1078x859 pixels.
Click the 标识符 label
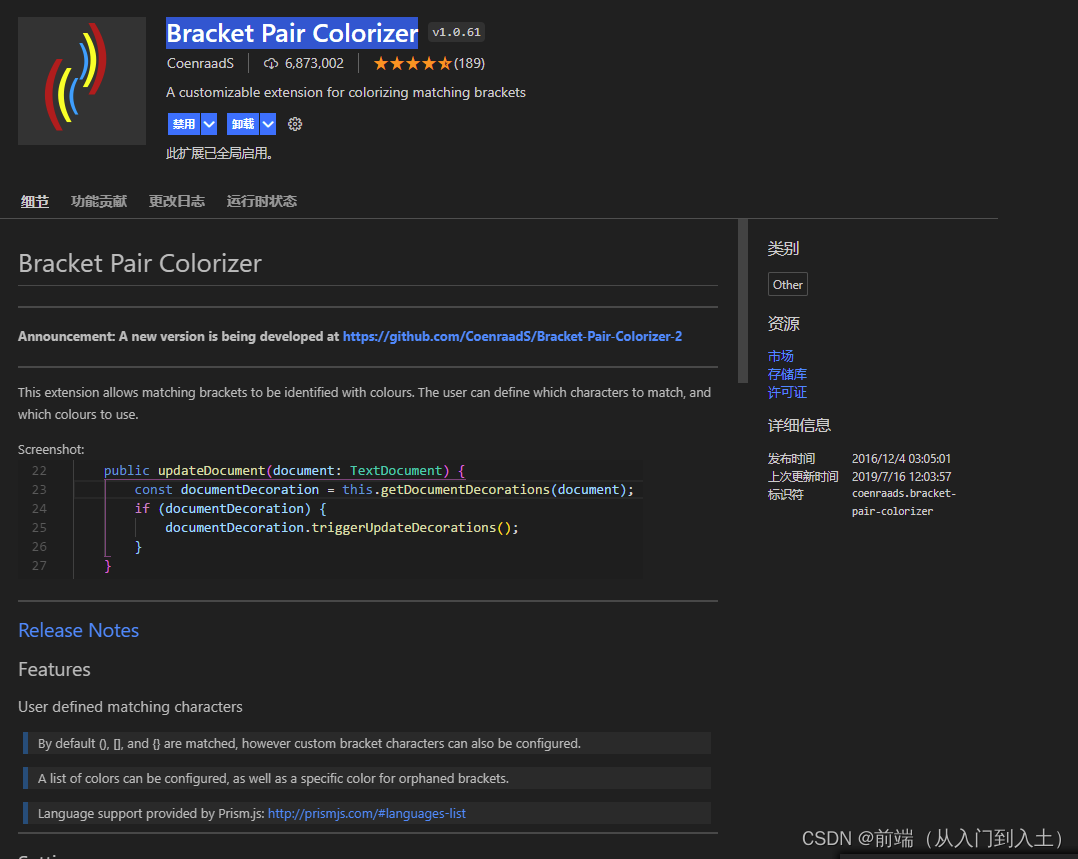coord(785,494)
